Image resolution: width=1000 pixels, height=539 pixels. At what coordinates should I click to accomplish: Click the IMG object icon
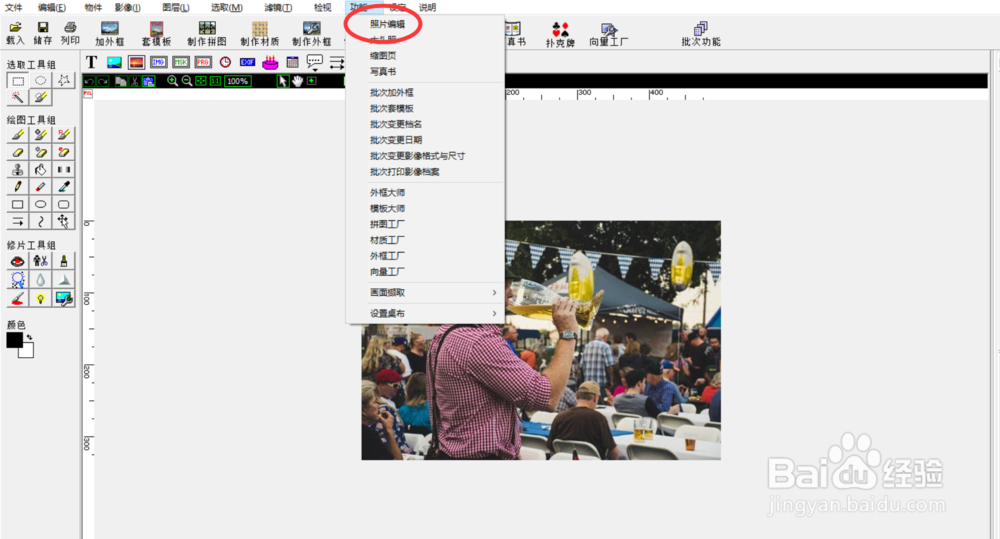click(x=158, y=63)
